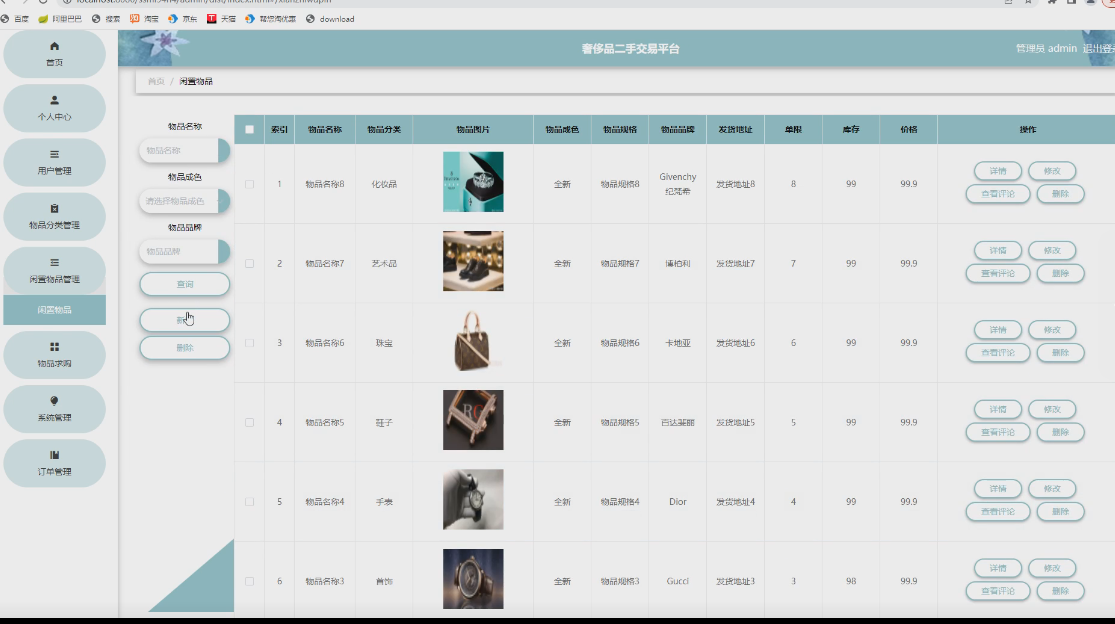Check the row 4 物品名称5 checkbox

(250, 423)
